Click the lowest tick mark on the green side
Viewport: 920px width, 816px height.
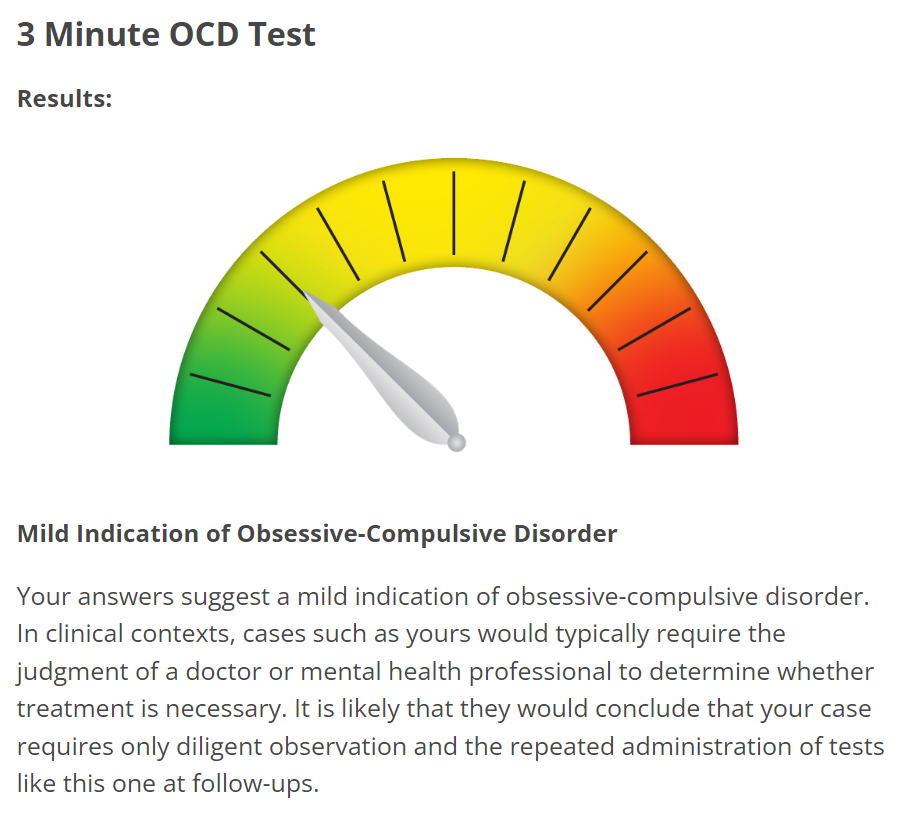[x=230, y=385]
